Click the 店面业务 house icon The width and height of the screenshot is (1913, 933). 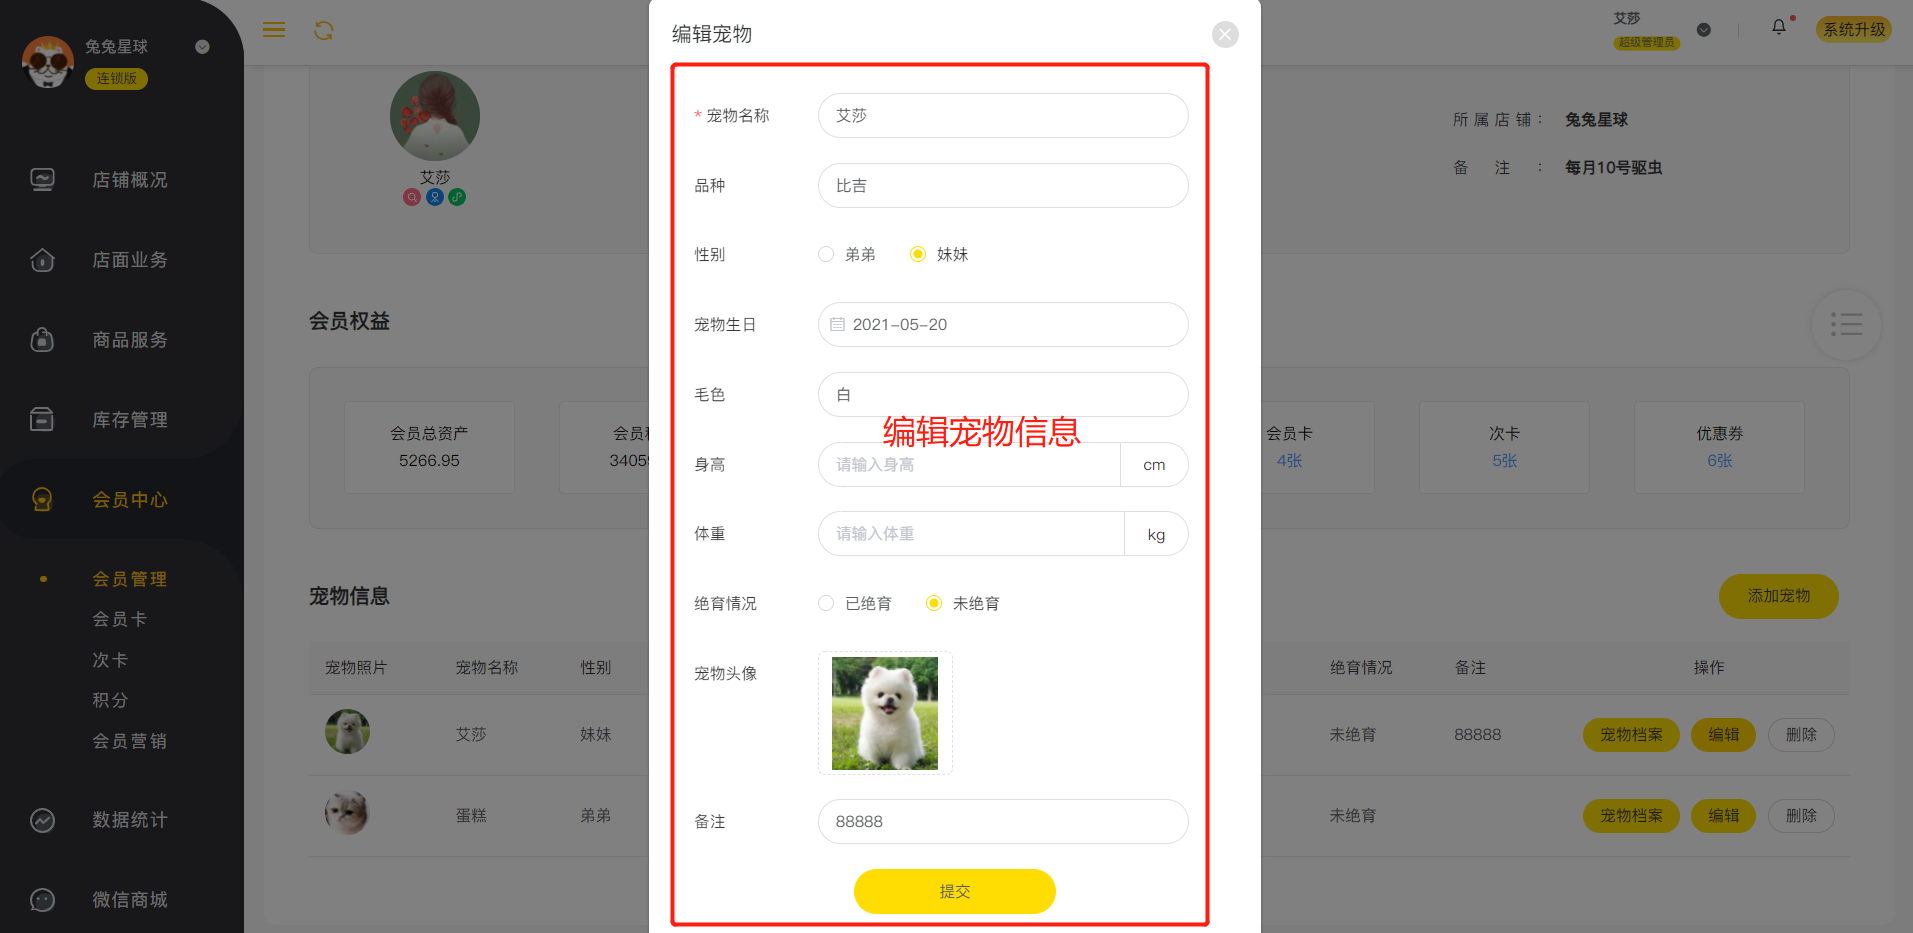43,260
